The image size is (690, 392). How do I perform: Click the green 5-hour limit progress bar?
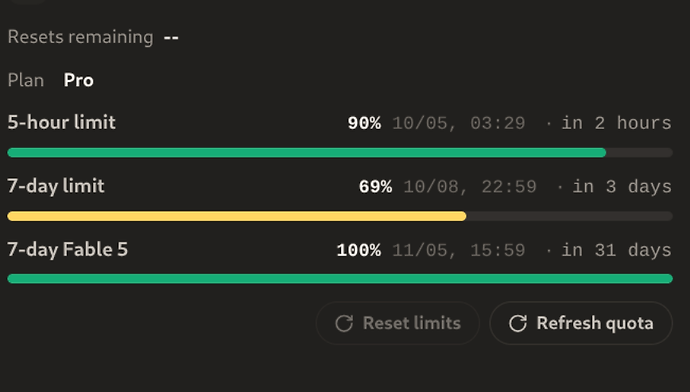pos(340,153)
